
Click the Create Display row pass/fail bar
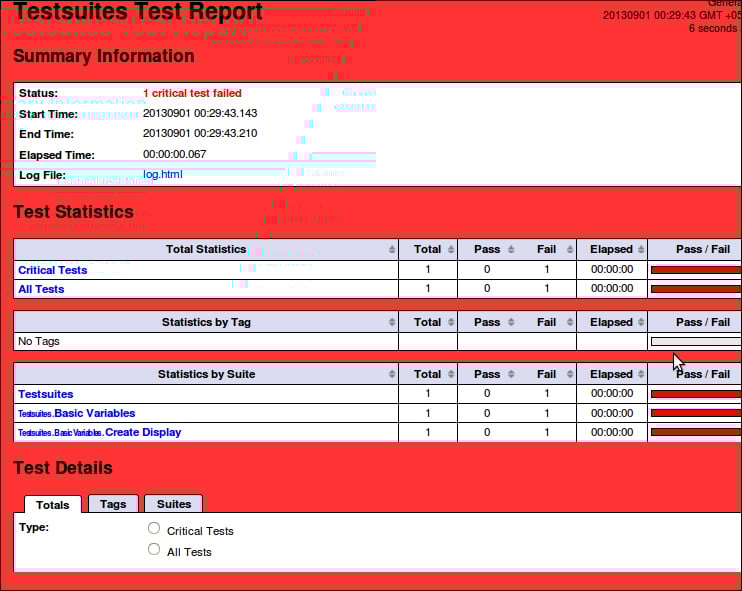click(x=696, y=432)
